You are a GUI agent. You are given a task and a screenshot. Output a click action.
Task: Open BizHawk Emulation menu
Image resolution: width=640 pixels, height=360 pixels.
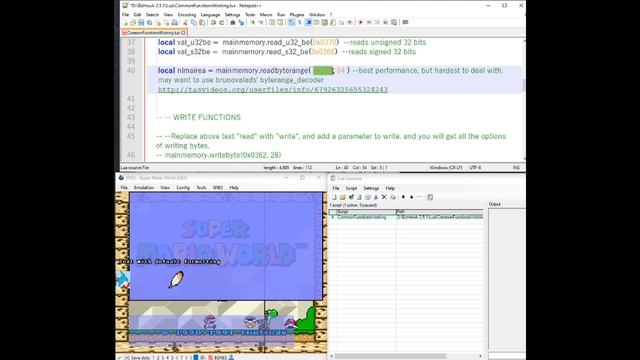[x=144, y=188]
